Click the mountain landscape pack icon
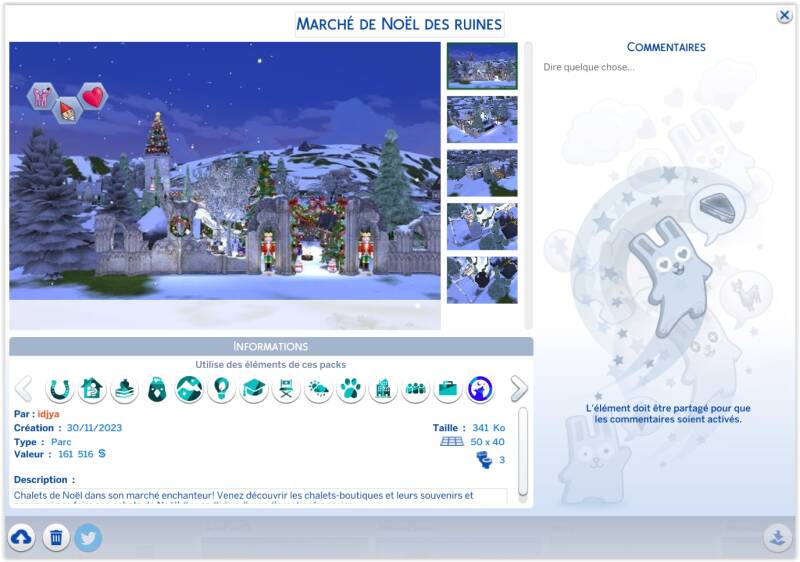 (x=189, y=390)
